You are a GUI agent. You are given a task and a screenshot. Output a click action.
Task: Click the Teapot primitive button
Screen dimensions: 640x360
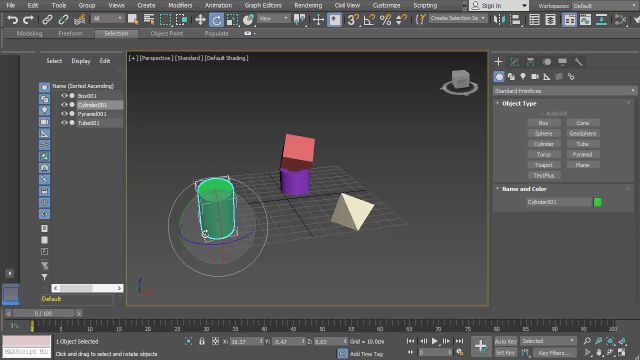coord(543,165)
